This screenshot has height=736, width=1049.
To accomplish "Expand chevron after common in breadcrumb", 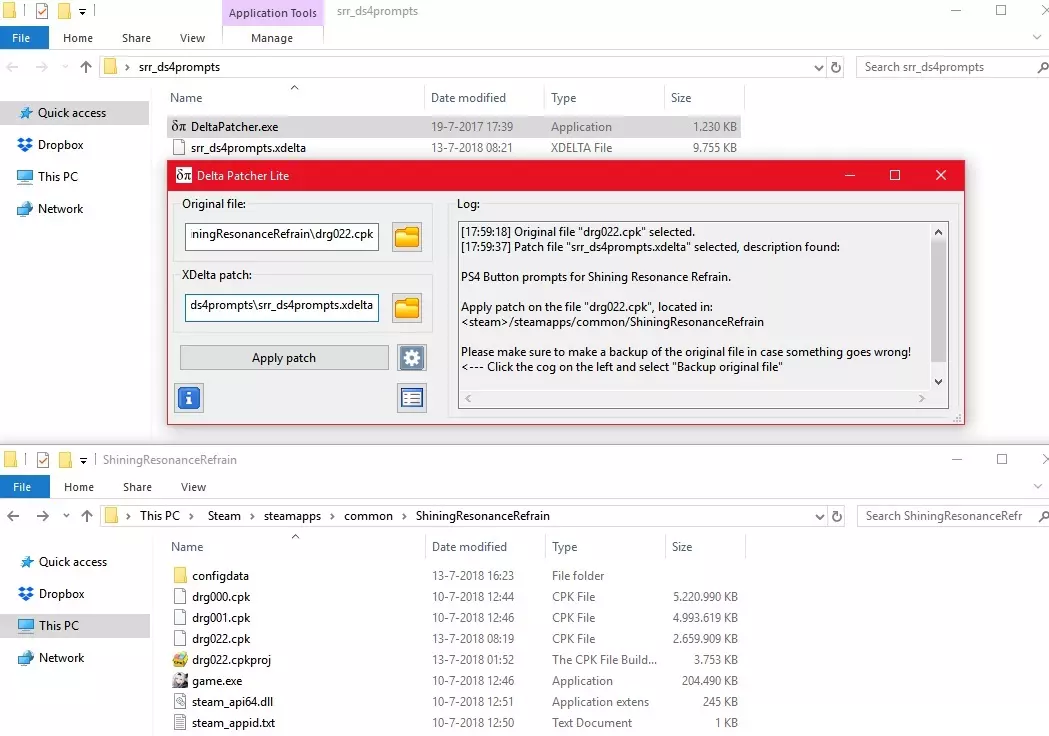I will [x=404, y=516].
